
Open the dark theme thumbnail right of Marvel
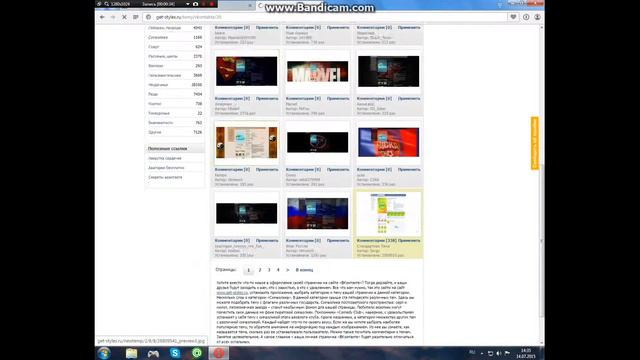pyautogui.click(x=389, y=71)
